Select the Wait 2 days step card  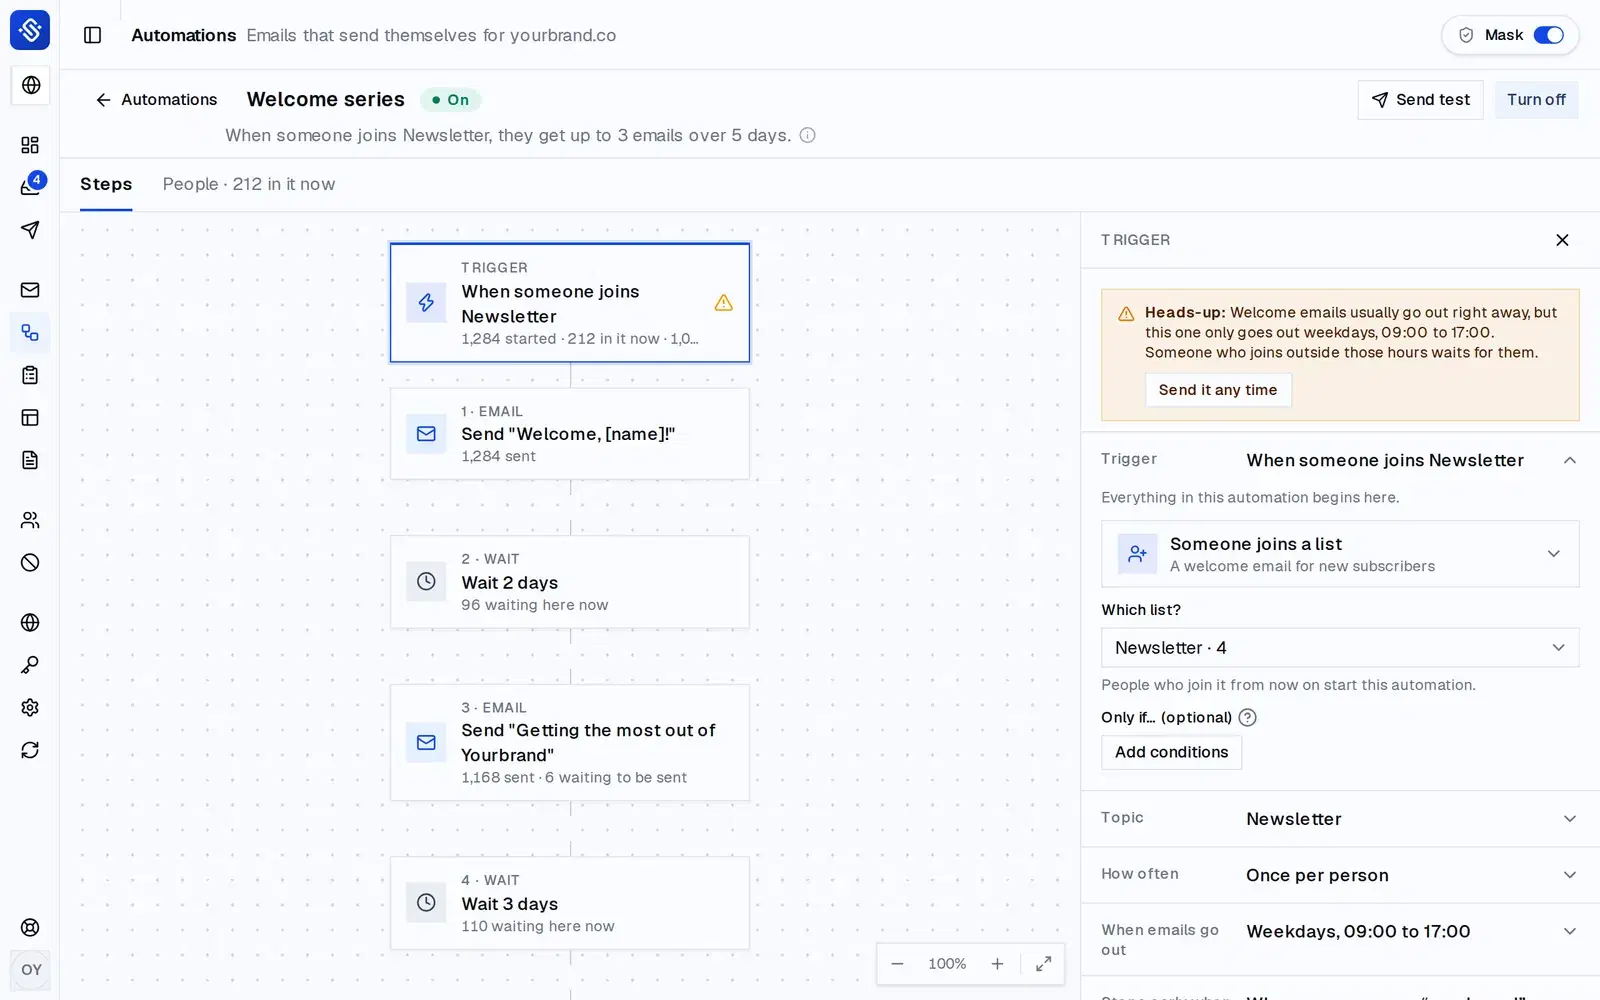570,582
